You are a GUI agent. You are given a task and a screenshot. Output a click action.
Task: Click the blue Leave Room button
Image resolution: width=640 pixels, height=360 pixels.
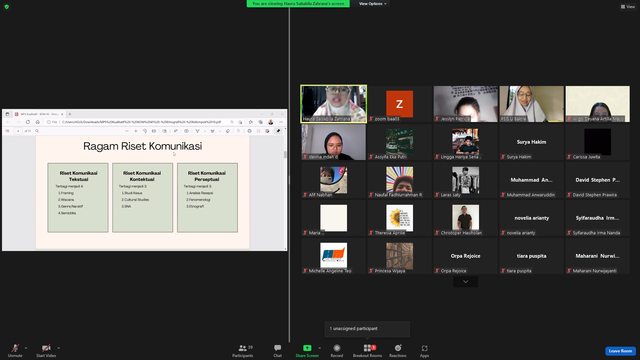click(620, 351)
